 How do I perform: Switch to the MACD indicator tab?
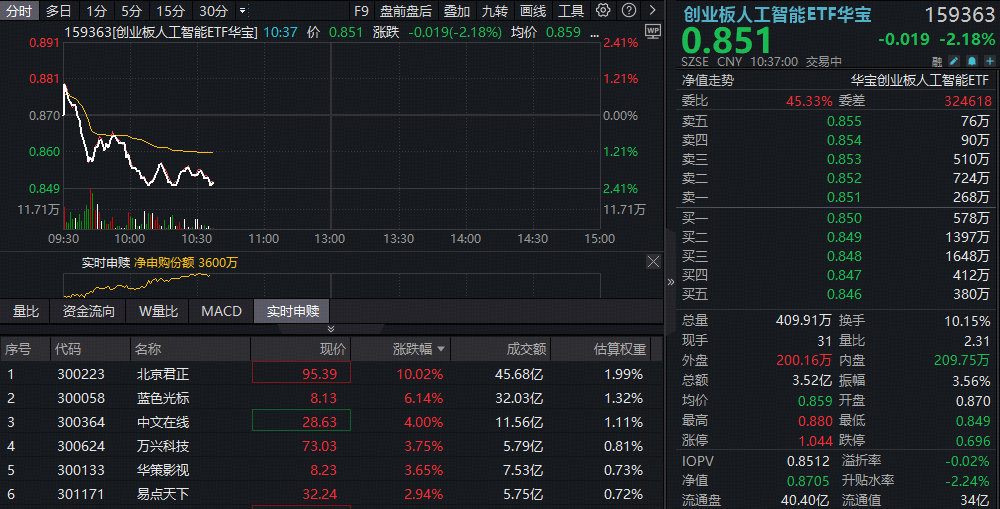pyautogui.click(x=221, y=311)
